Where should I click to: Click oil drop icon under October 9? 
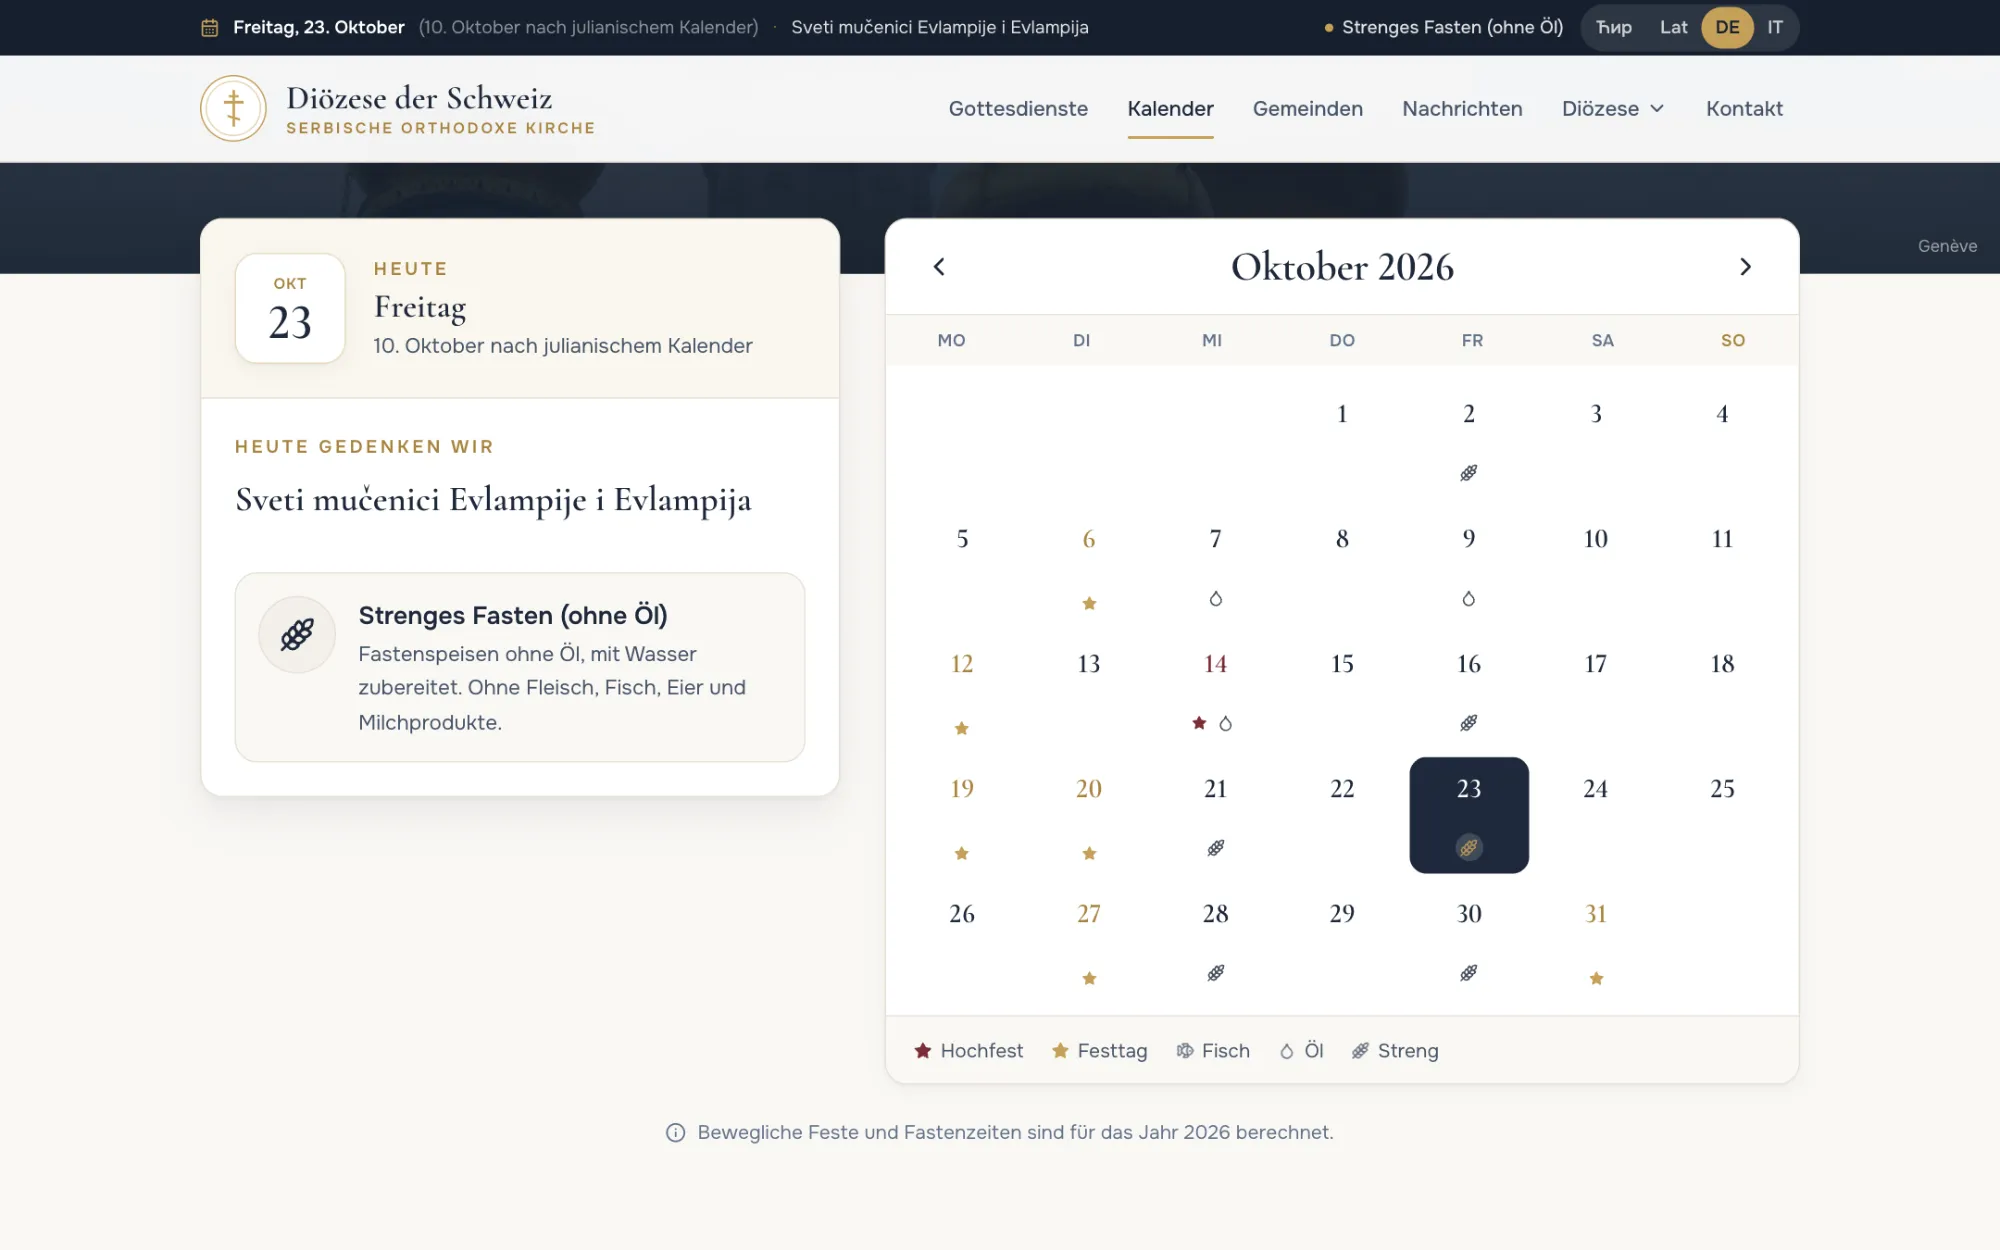[1469, 598]
